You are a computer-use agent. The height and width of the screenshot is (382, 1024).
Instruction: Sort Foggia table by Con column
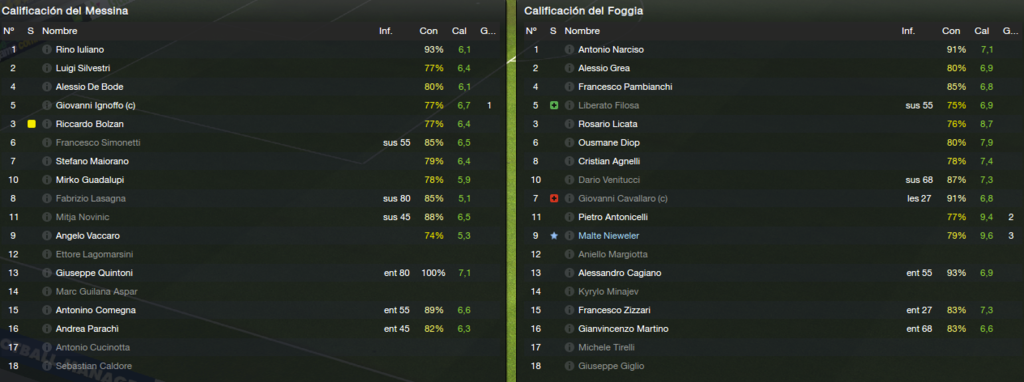[951, 31]
